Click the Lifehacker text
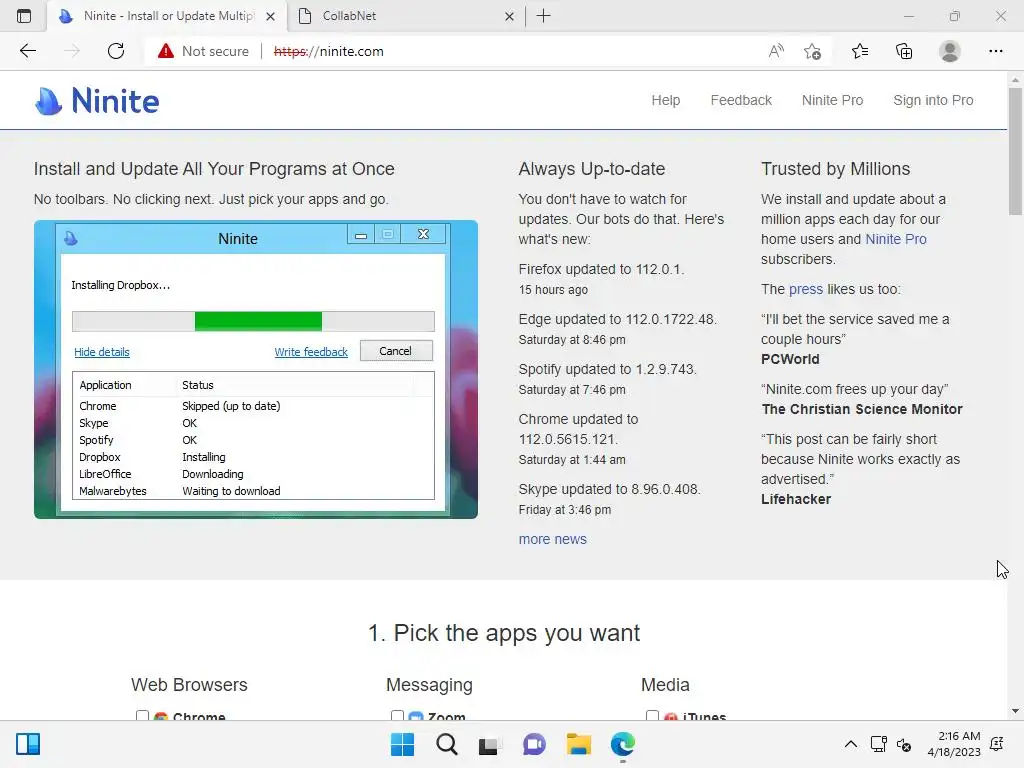This screenshot has height=768, width=1024. pos(795,499)
